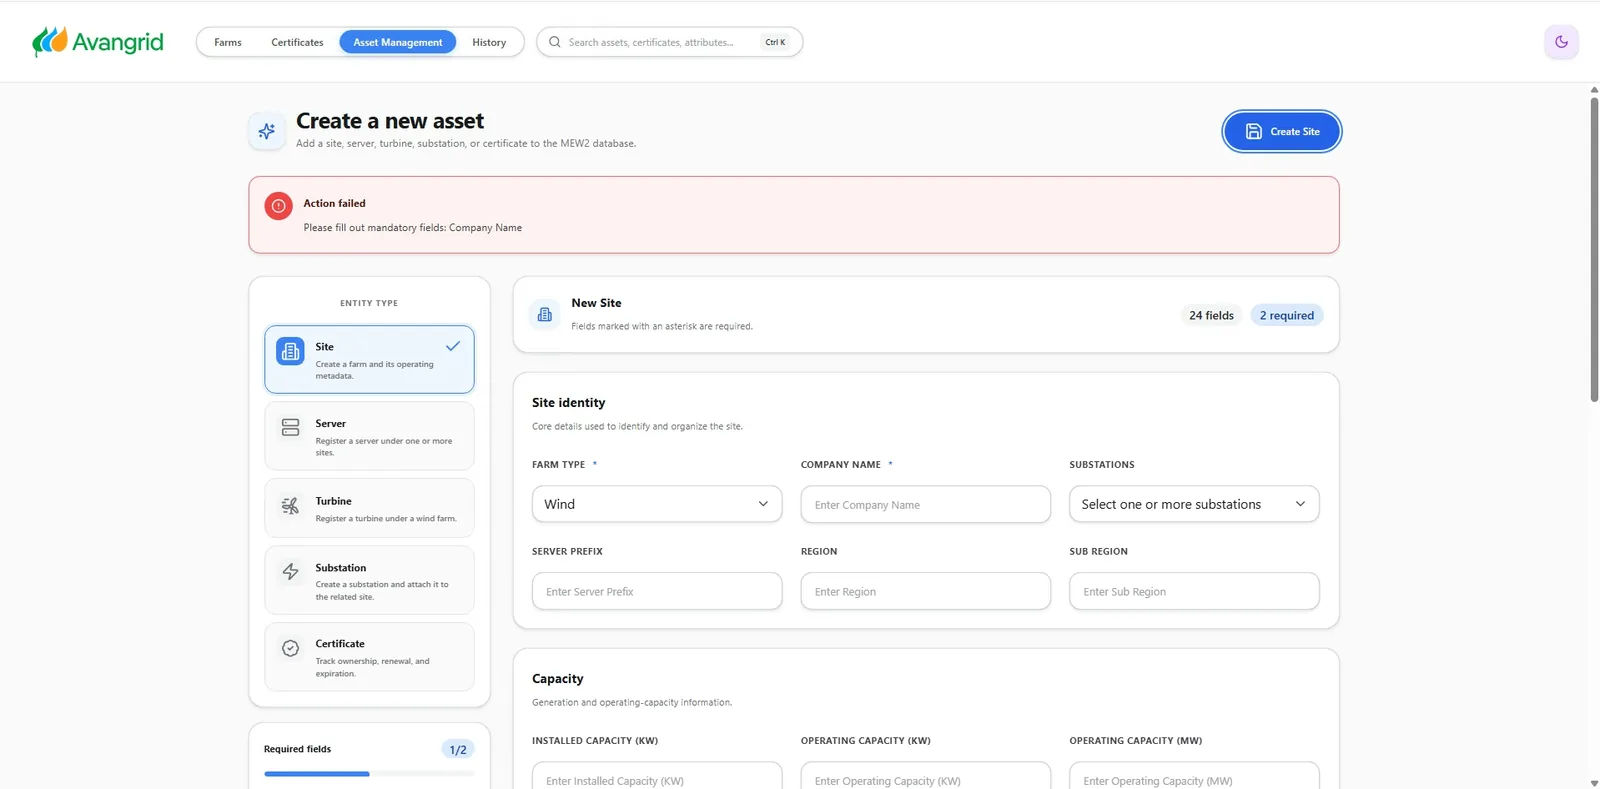Click the Operating Capacity (KW) field
Image resolution: width=1600 pixels, height=789 pixels.
point(926,776)
